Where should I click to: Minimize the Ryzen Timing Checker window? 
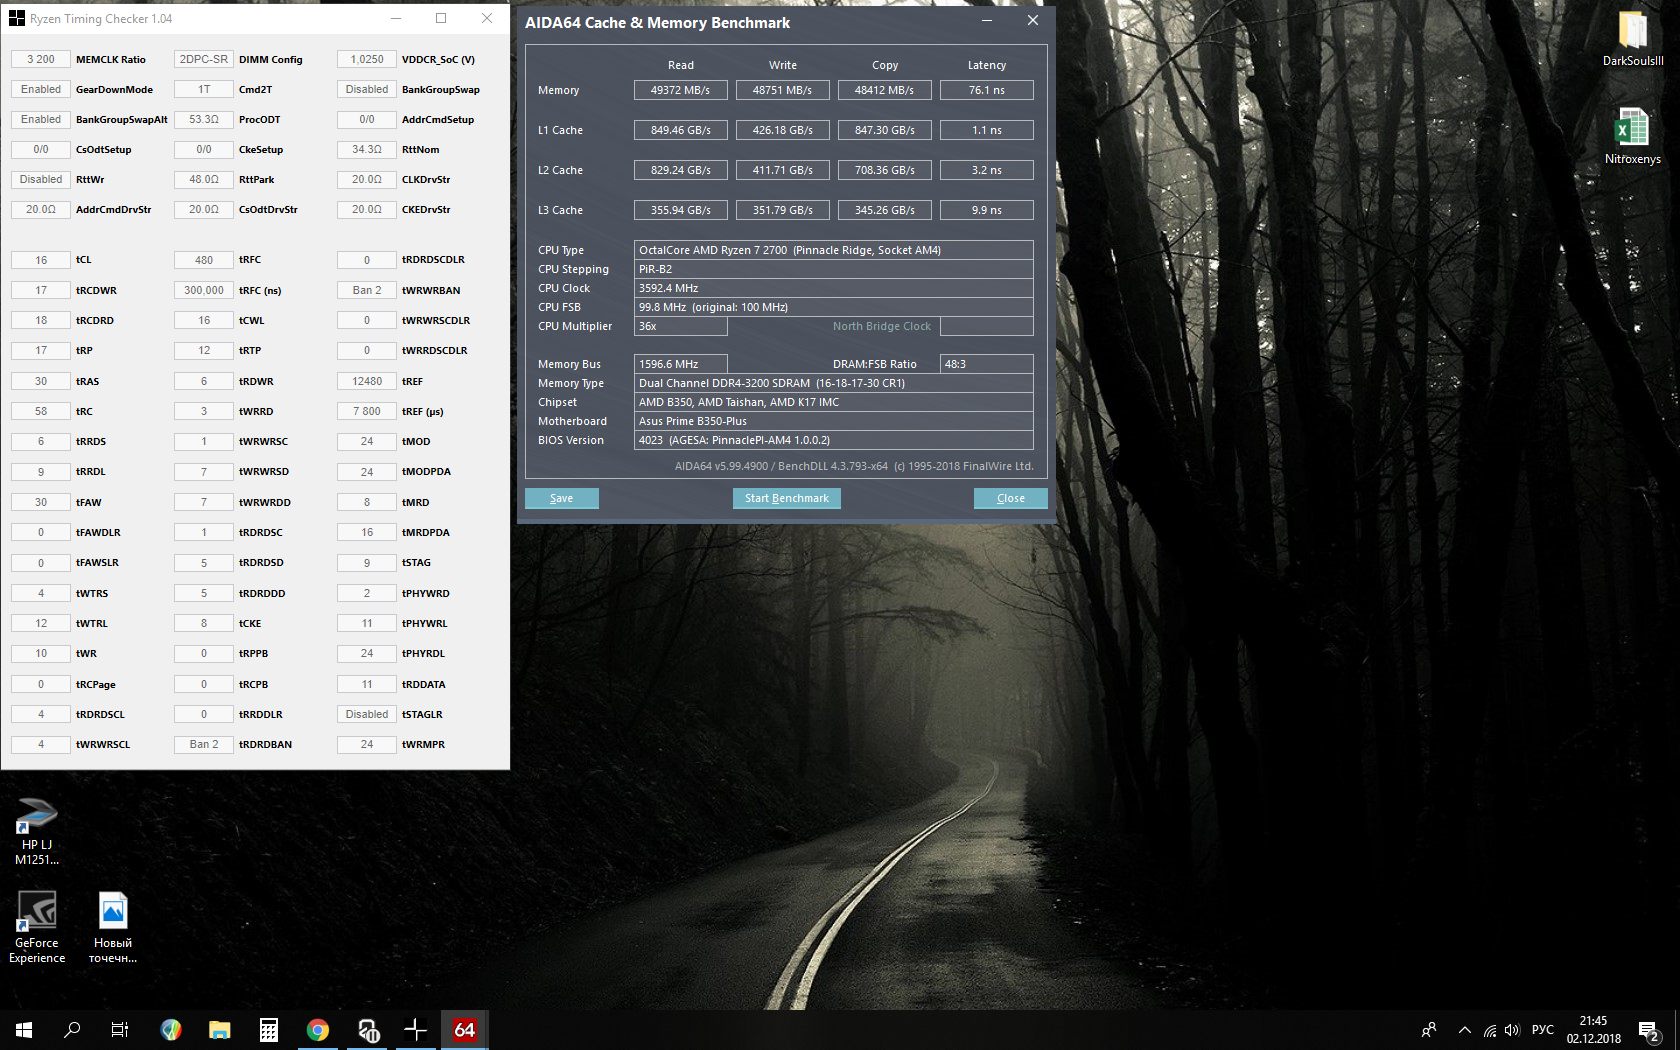396,18
